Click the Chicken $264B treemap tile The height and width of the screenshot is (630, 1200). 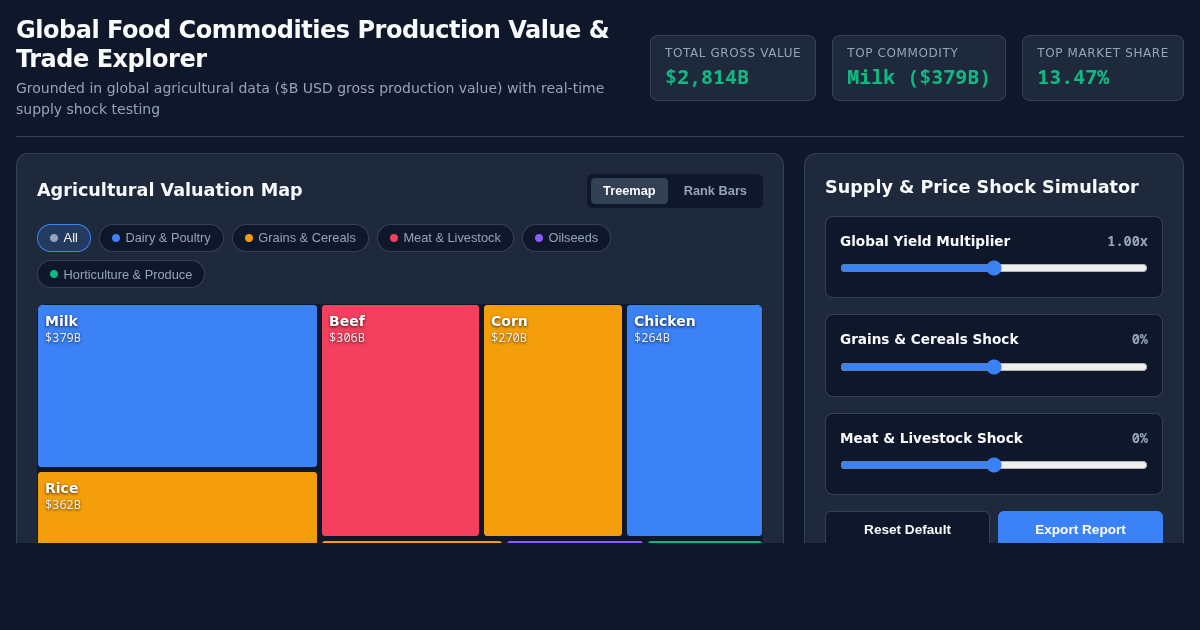click(694, 420)
